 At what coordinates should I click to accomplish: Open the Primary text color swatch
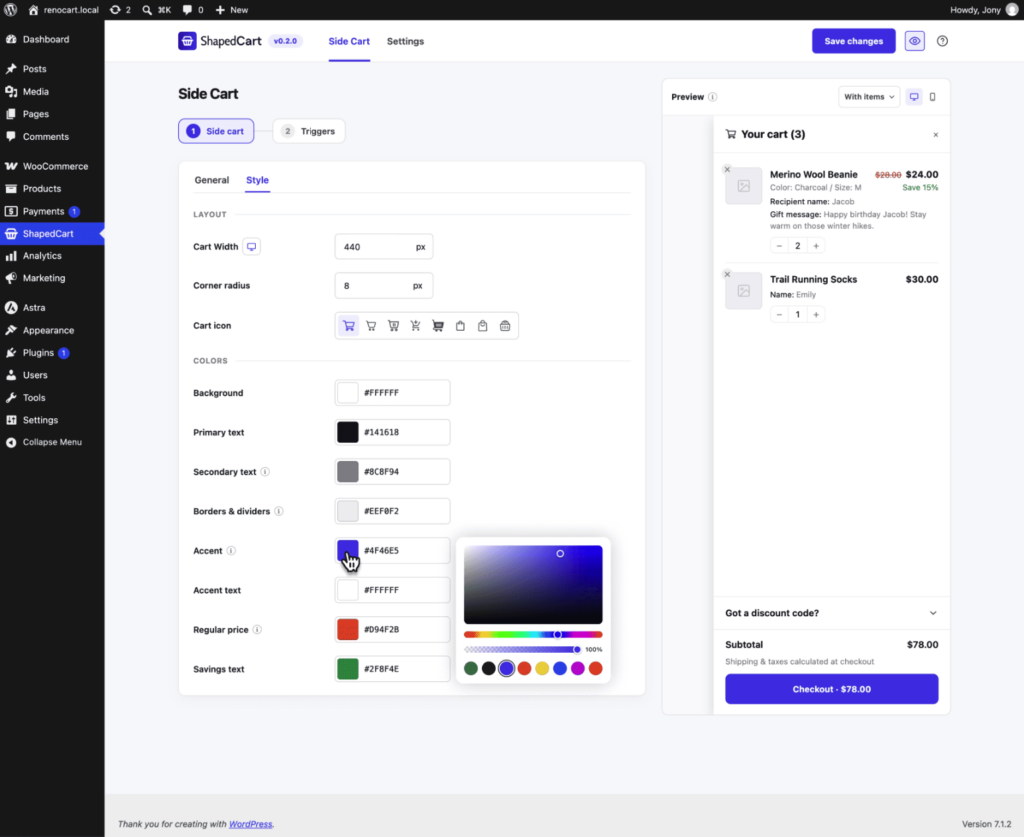click(347, 432)
